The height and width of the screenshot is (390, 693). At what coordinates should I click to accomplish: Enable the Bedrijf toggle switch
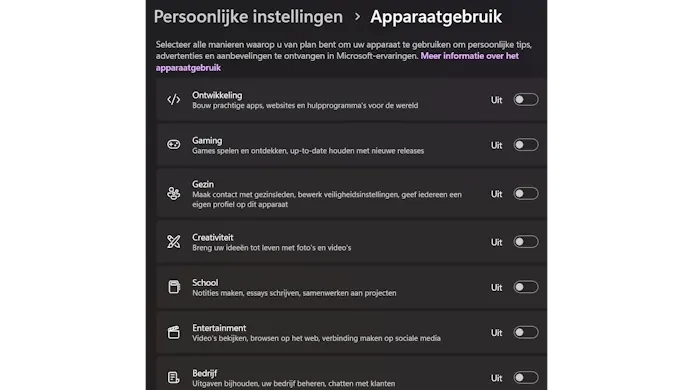pyautogui.click(x=525, y=378)
